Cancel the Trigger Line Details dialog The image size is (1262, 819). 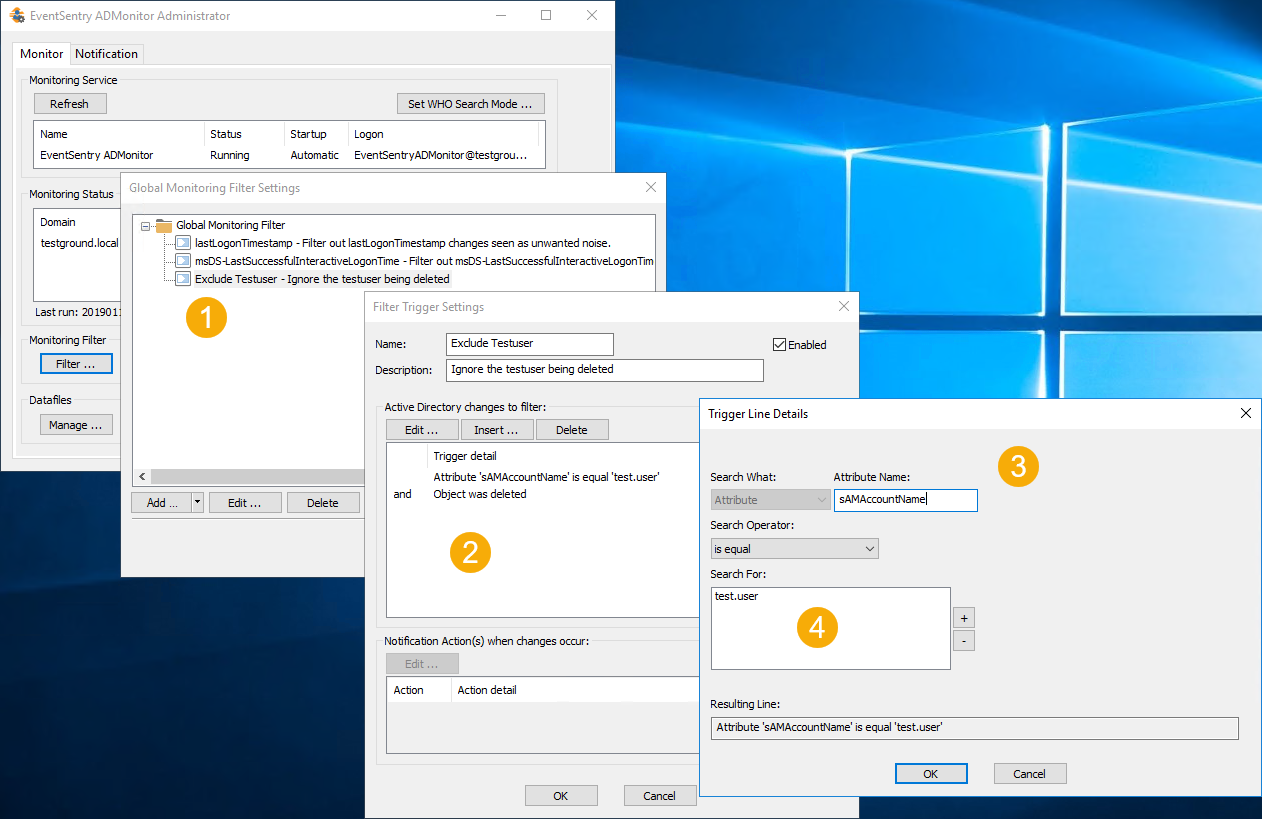(1030, 773)
